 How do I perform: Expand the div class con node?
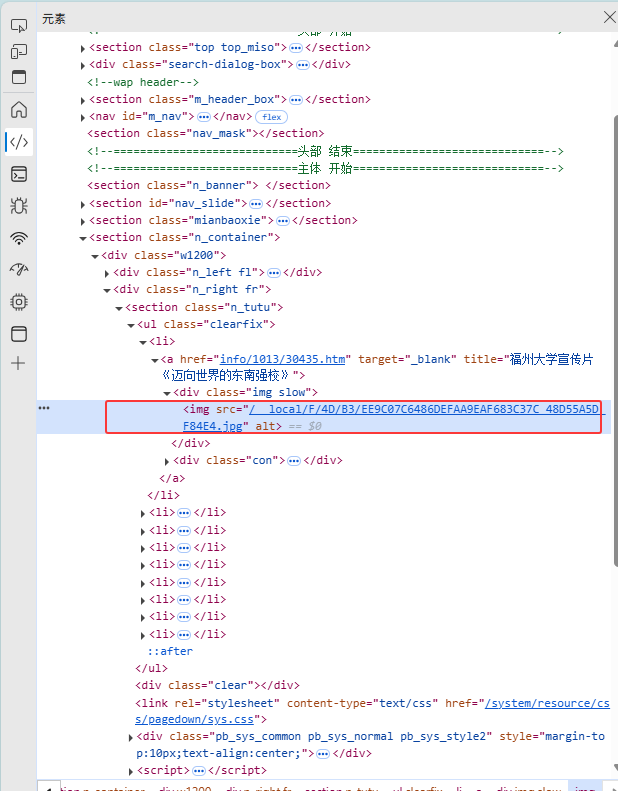tap(167, 461)
